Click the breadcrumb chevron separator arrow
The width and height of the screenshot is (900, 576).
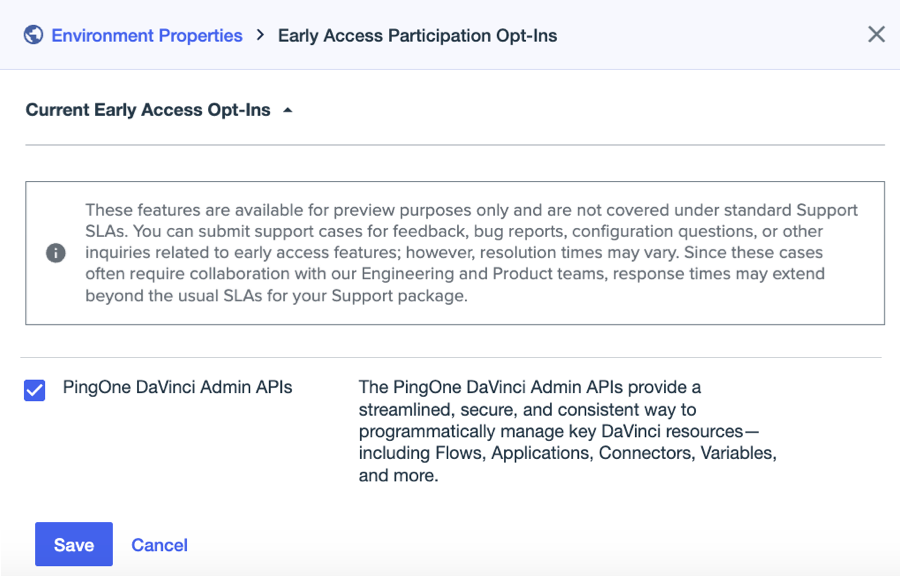261,35
